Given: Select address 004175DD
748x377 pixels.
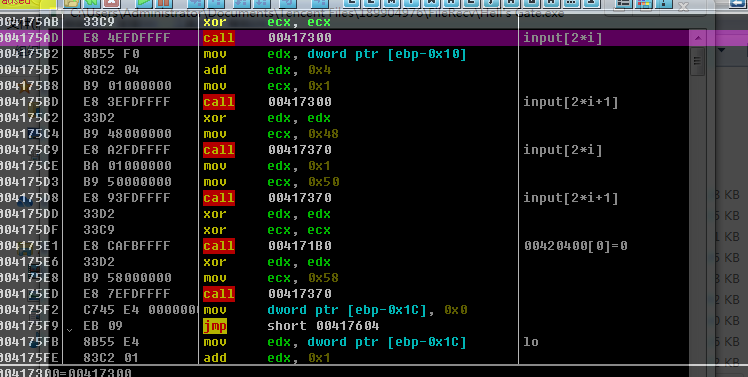Looking at the screenshot, I should (29, 214).
